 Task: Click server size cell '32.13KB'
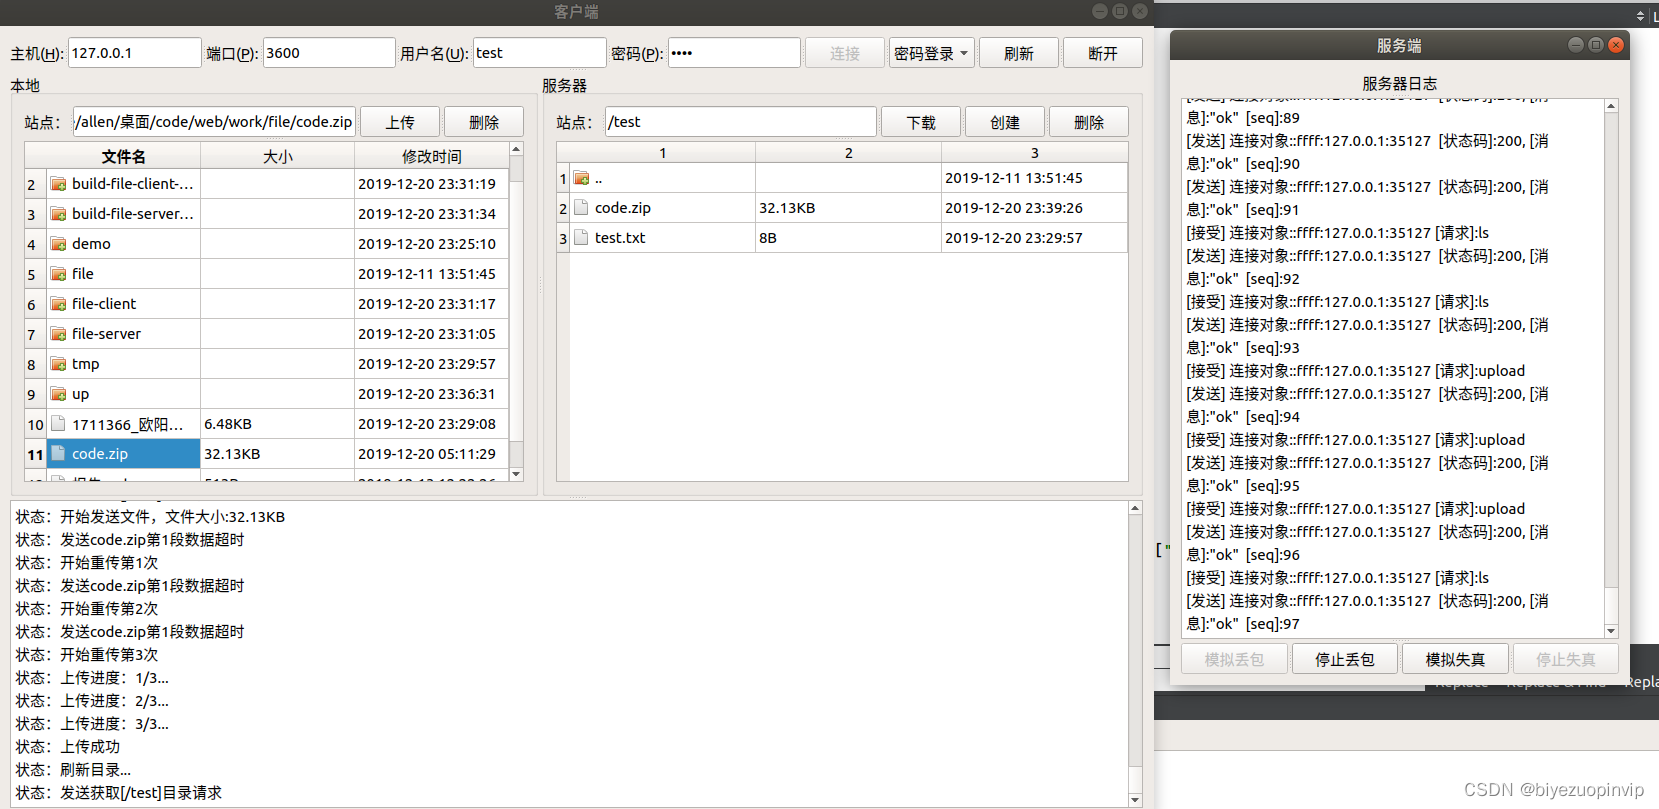click(787, 208)
